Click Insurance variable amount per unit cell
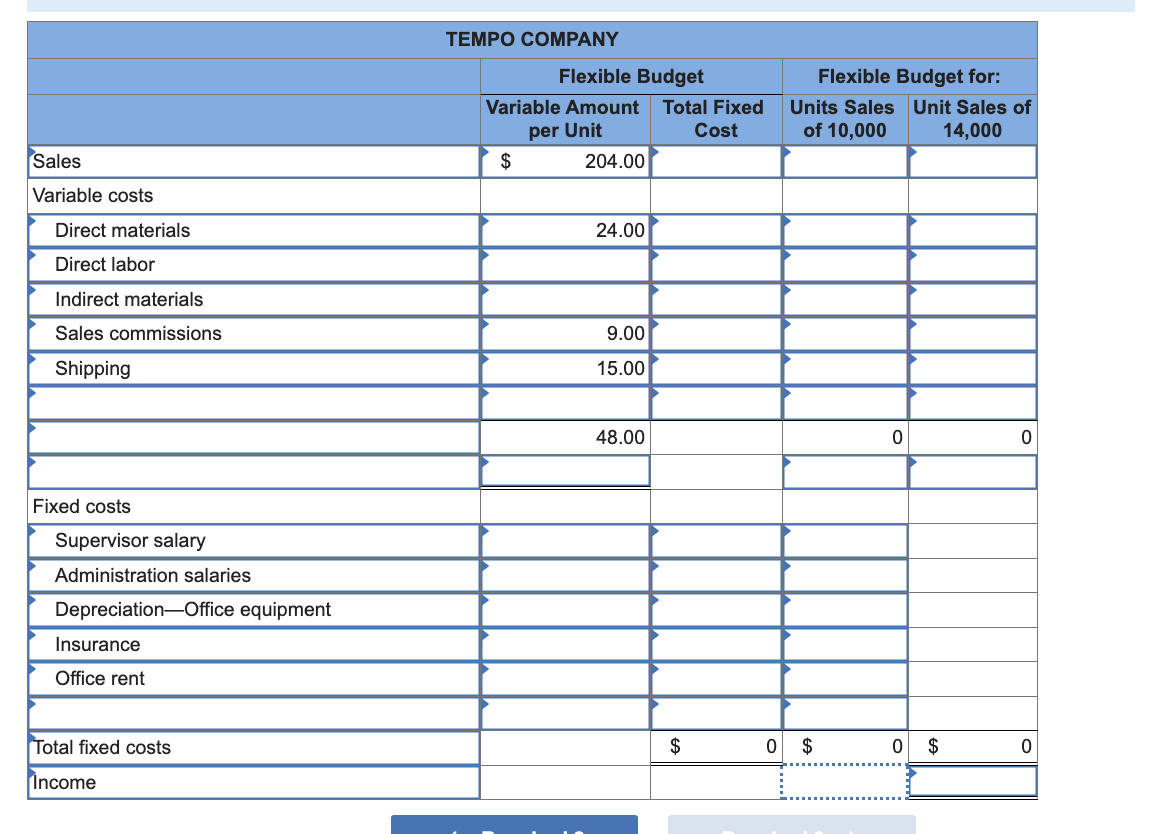The image size is (1172, 834). coord(565,644)
